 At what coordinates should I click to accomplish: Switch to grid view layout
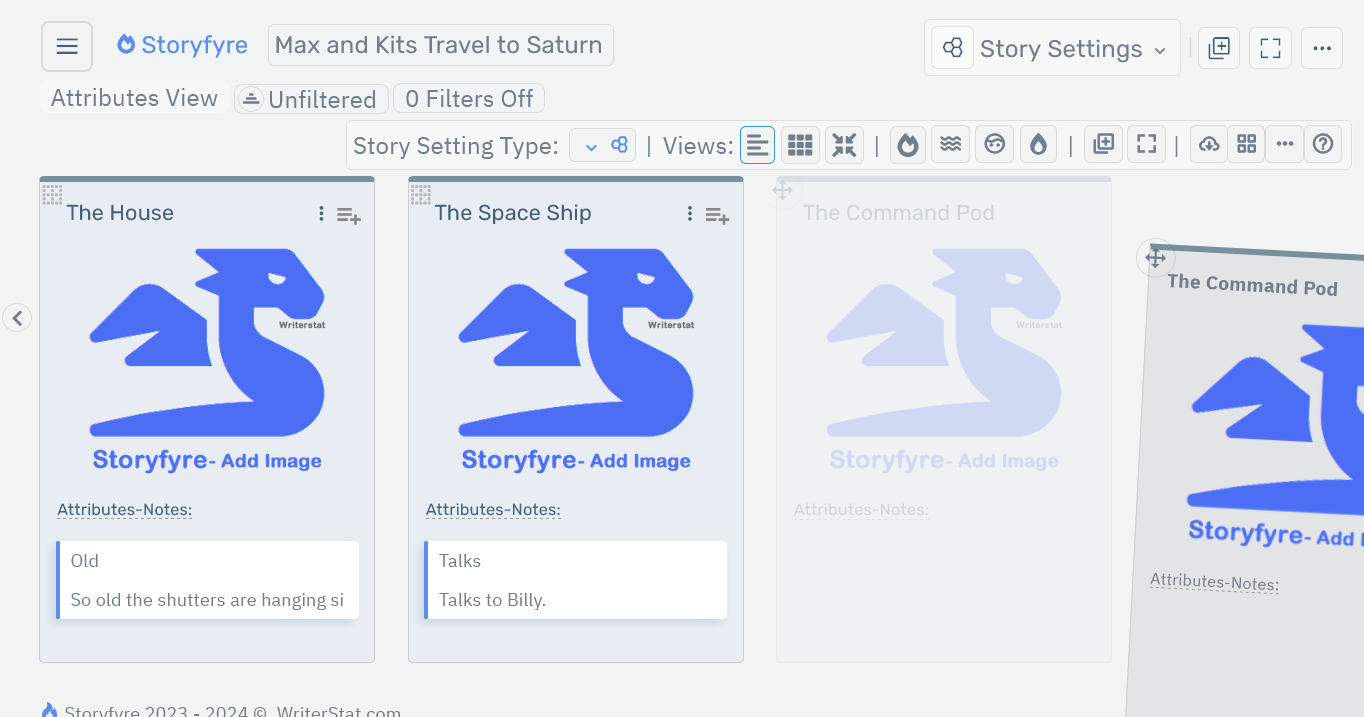800,144
